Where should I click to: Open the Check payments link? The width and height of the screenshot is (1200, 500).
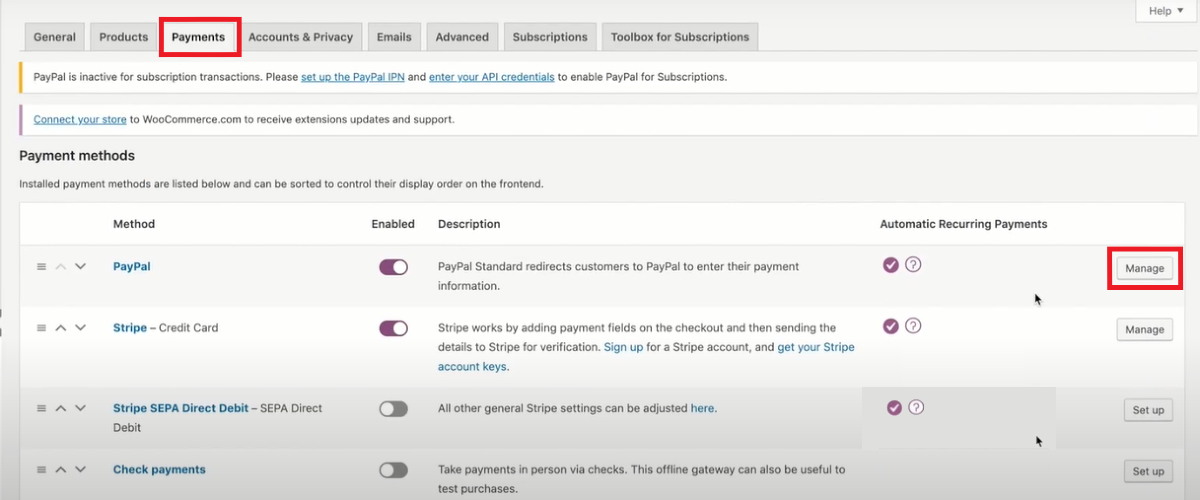point(159,469)
